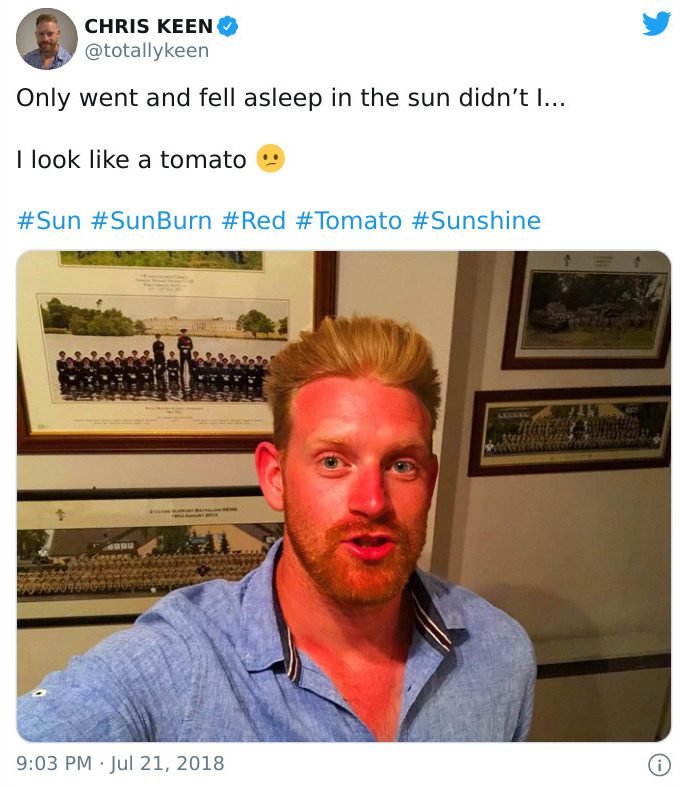Click the top-right framed picture on the wall

click(586, 310)
